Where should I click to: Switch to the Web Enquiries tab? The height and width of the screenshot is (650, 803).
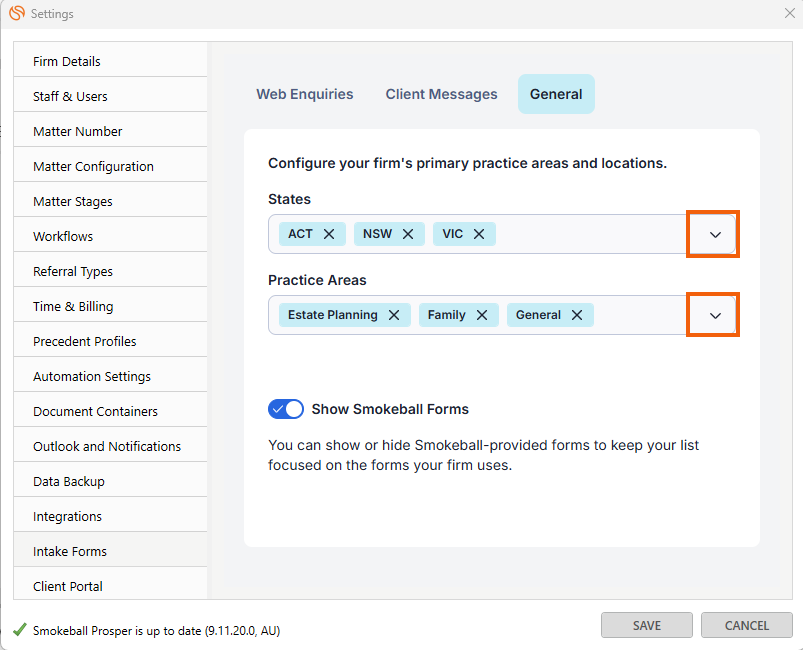click(x=305, y=94)
